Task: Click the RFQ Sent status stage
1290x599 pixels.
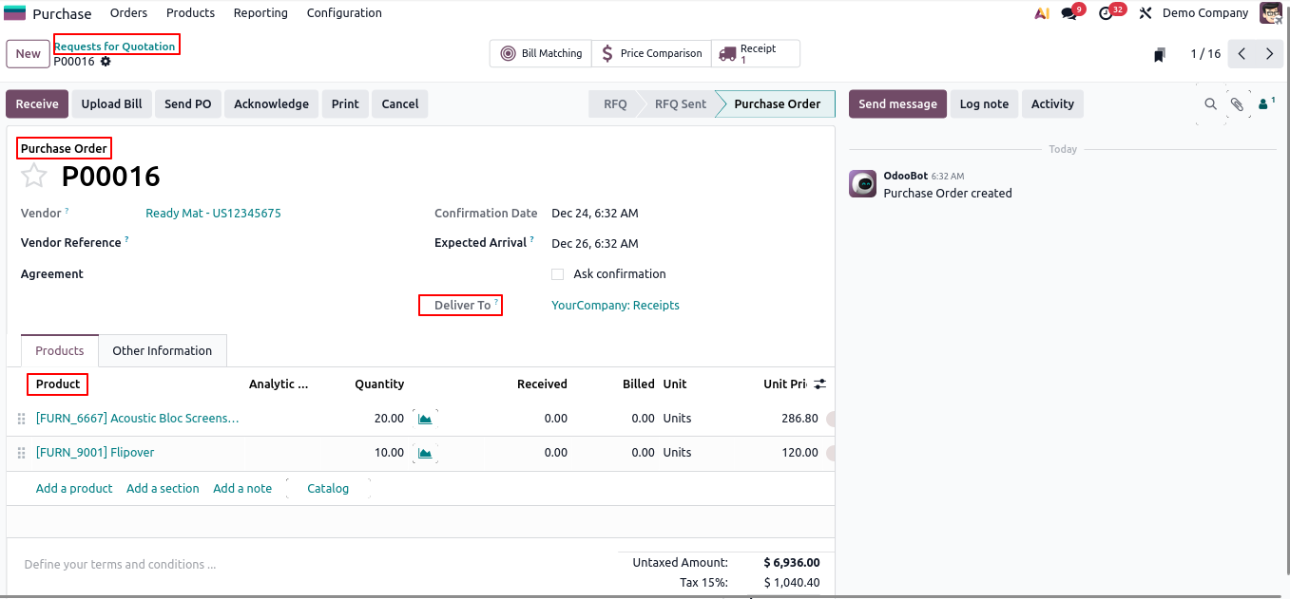Action: 680,104
